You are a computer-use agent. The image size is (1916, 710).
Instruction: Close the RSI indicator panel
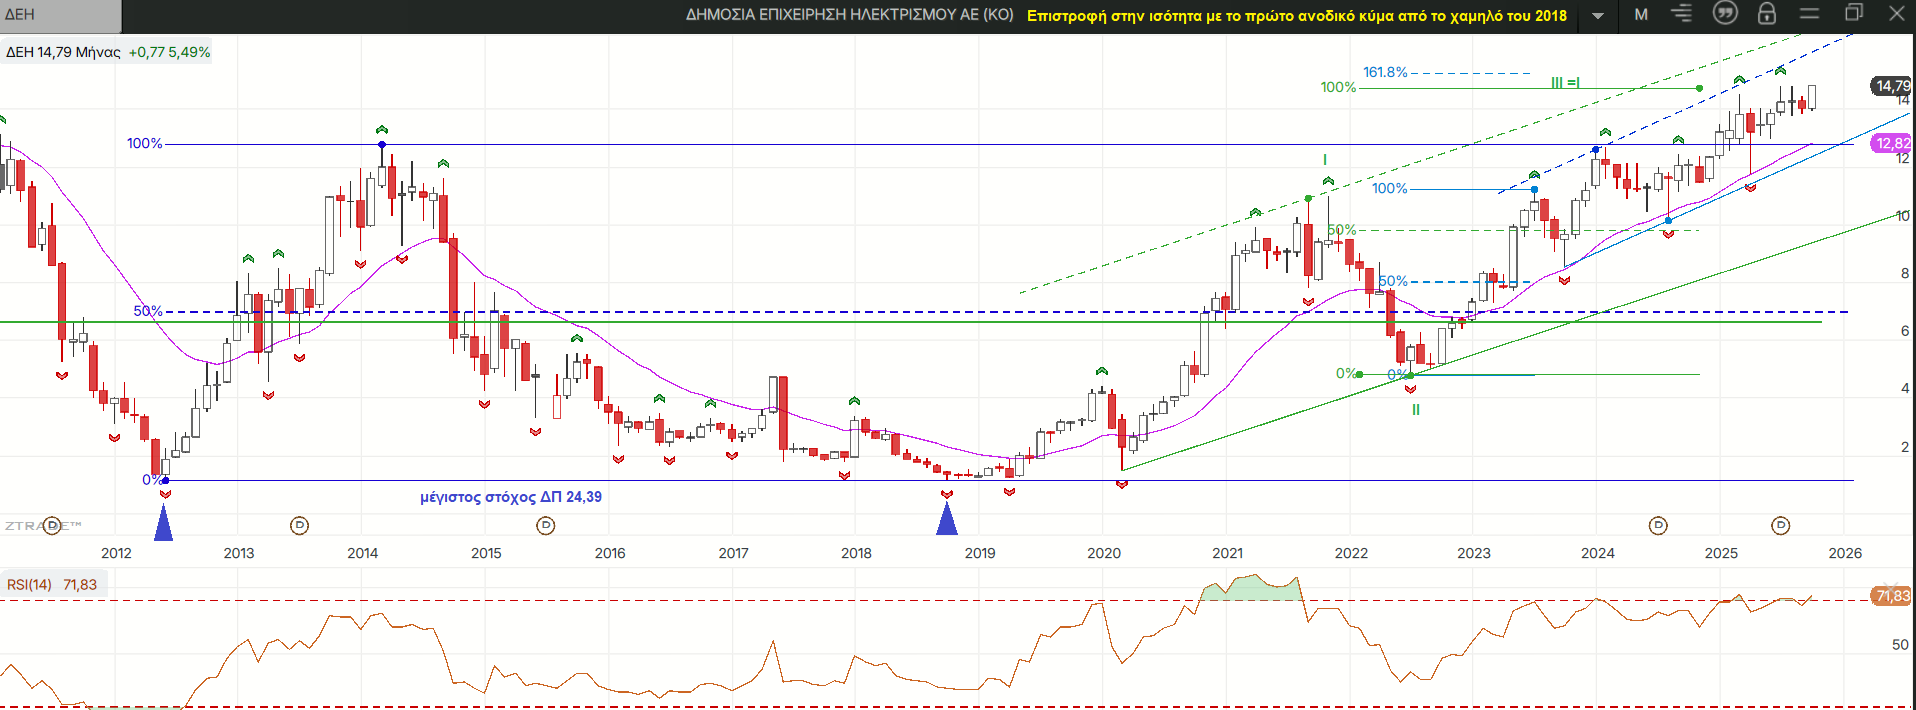click(1890, 587)
